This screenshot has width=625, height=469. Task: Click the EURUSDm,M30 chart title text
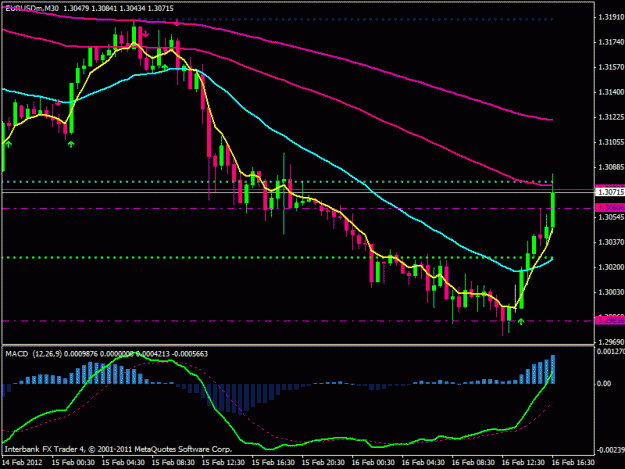tap(32, 8)
